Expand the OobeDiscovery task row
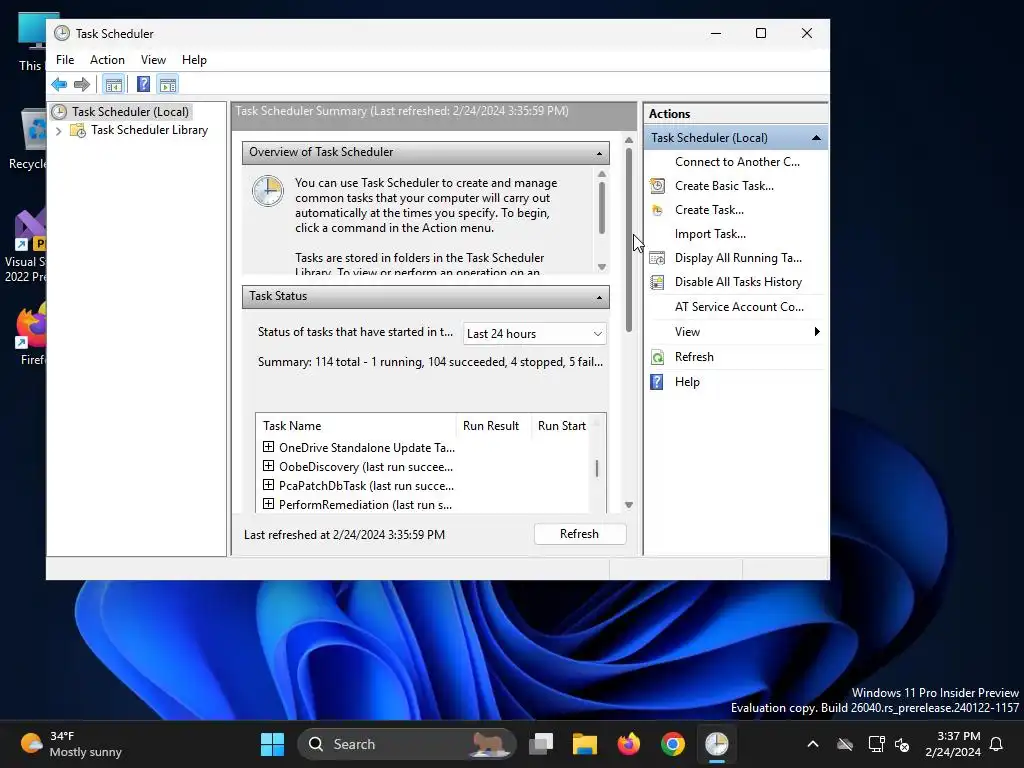The width and height of the screenshot is (1024, 768). (x=268, y=466)
